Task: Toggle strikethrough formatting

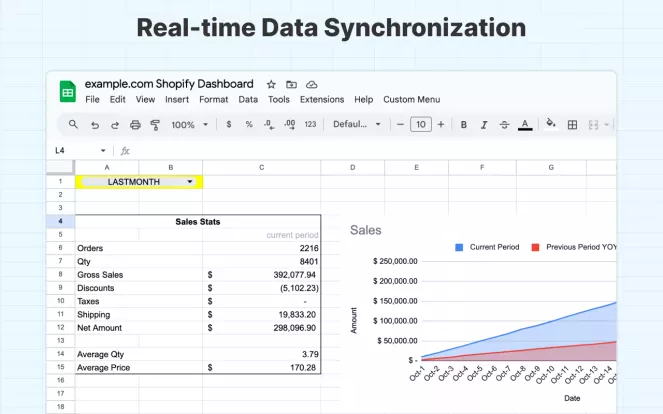Action: pos(504,125)
